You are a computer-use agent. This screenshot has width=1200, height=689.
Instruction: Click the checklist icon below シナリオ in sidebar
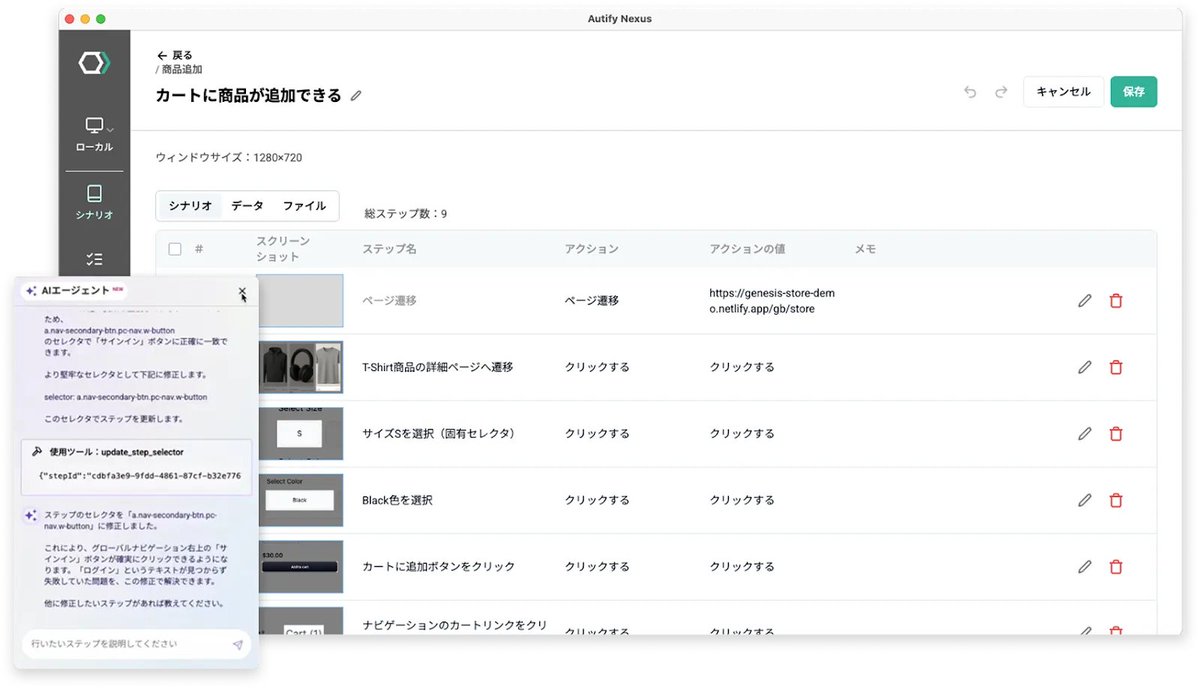94,259
